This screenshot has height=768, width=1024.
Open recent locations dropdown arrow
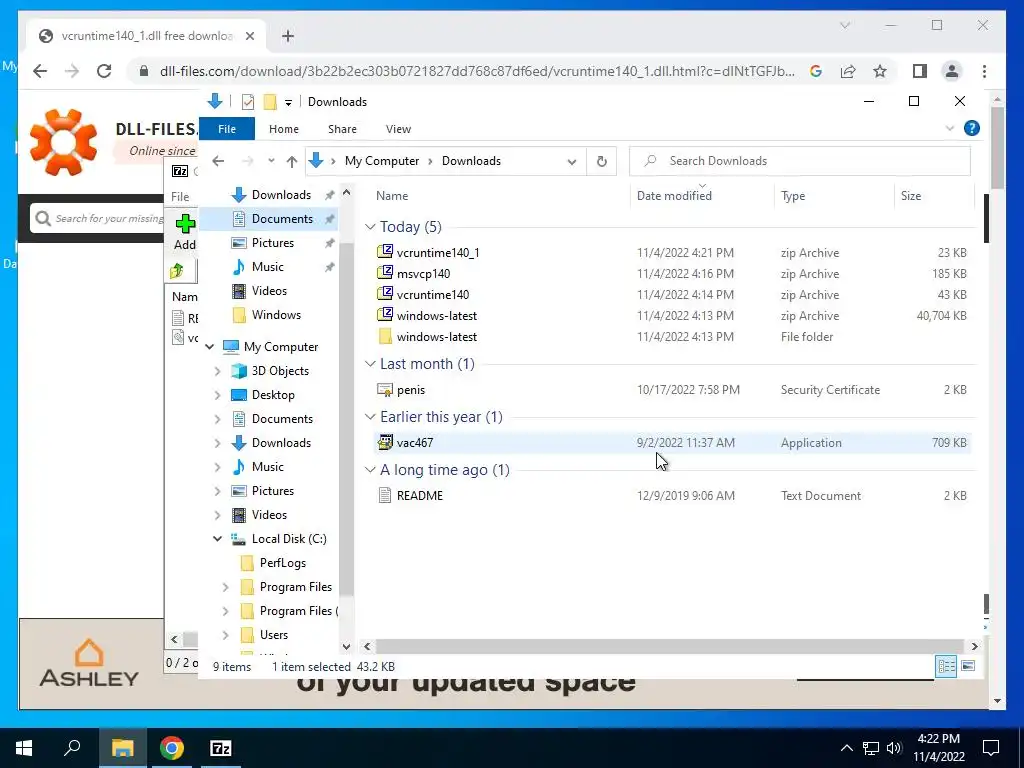click(271, 161)
